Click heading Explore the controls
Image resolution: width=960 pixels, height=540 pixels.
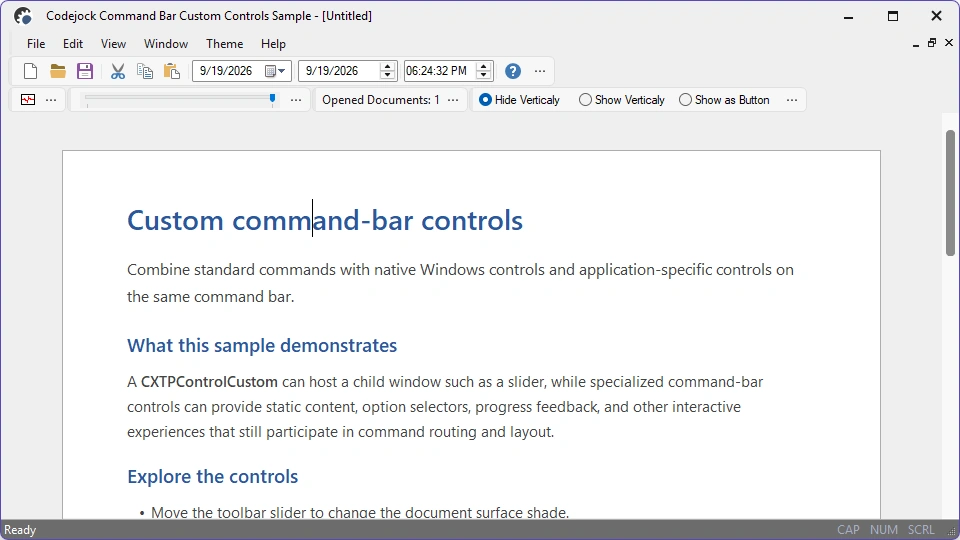click(x=212, y=476)
